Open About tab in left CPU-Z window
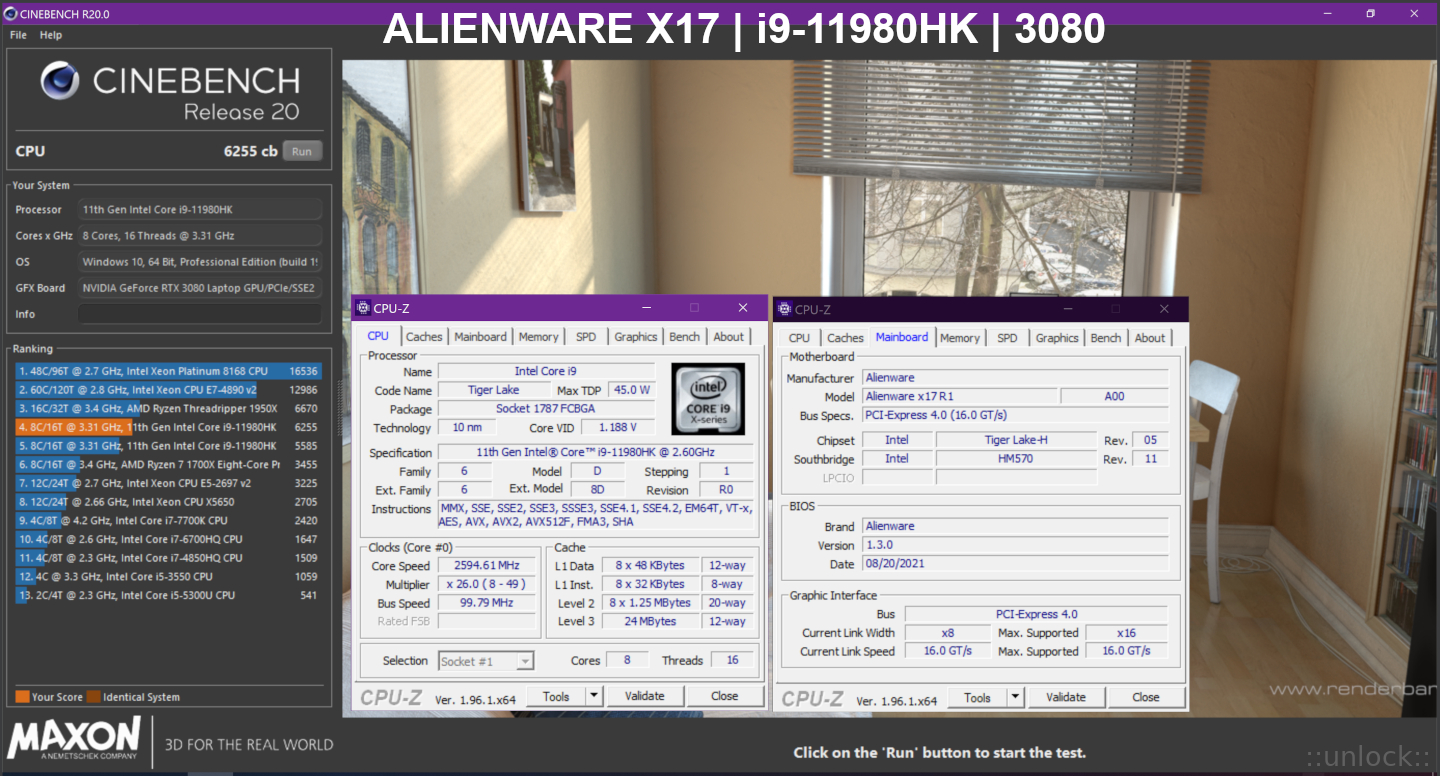This screenshot has width=1440, height=776. pyautogui.click(x=729, y=337)
